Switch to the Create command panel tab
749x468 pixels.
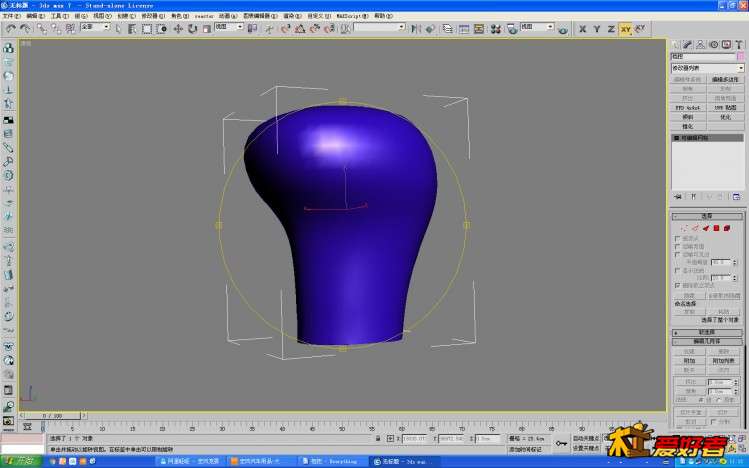tap(676, 44)
